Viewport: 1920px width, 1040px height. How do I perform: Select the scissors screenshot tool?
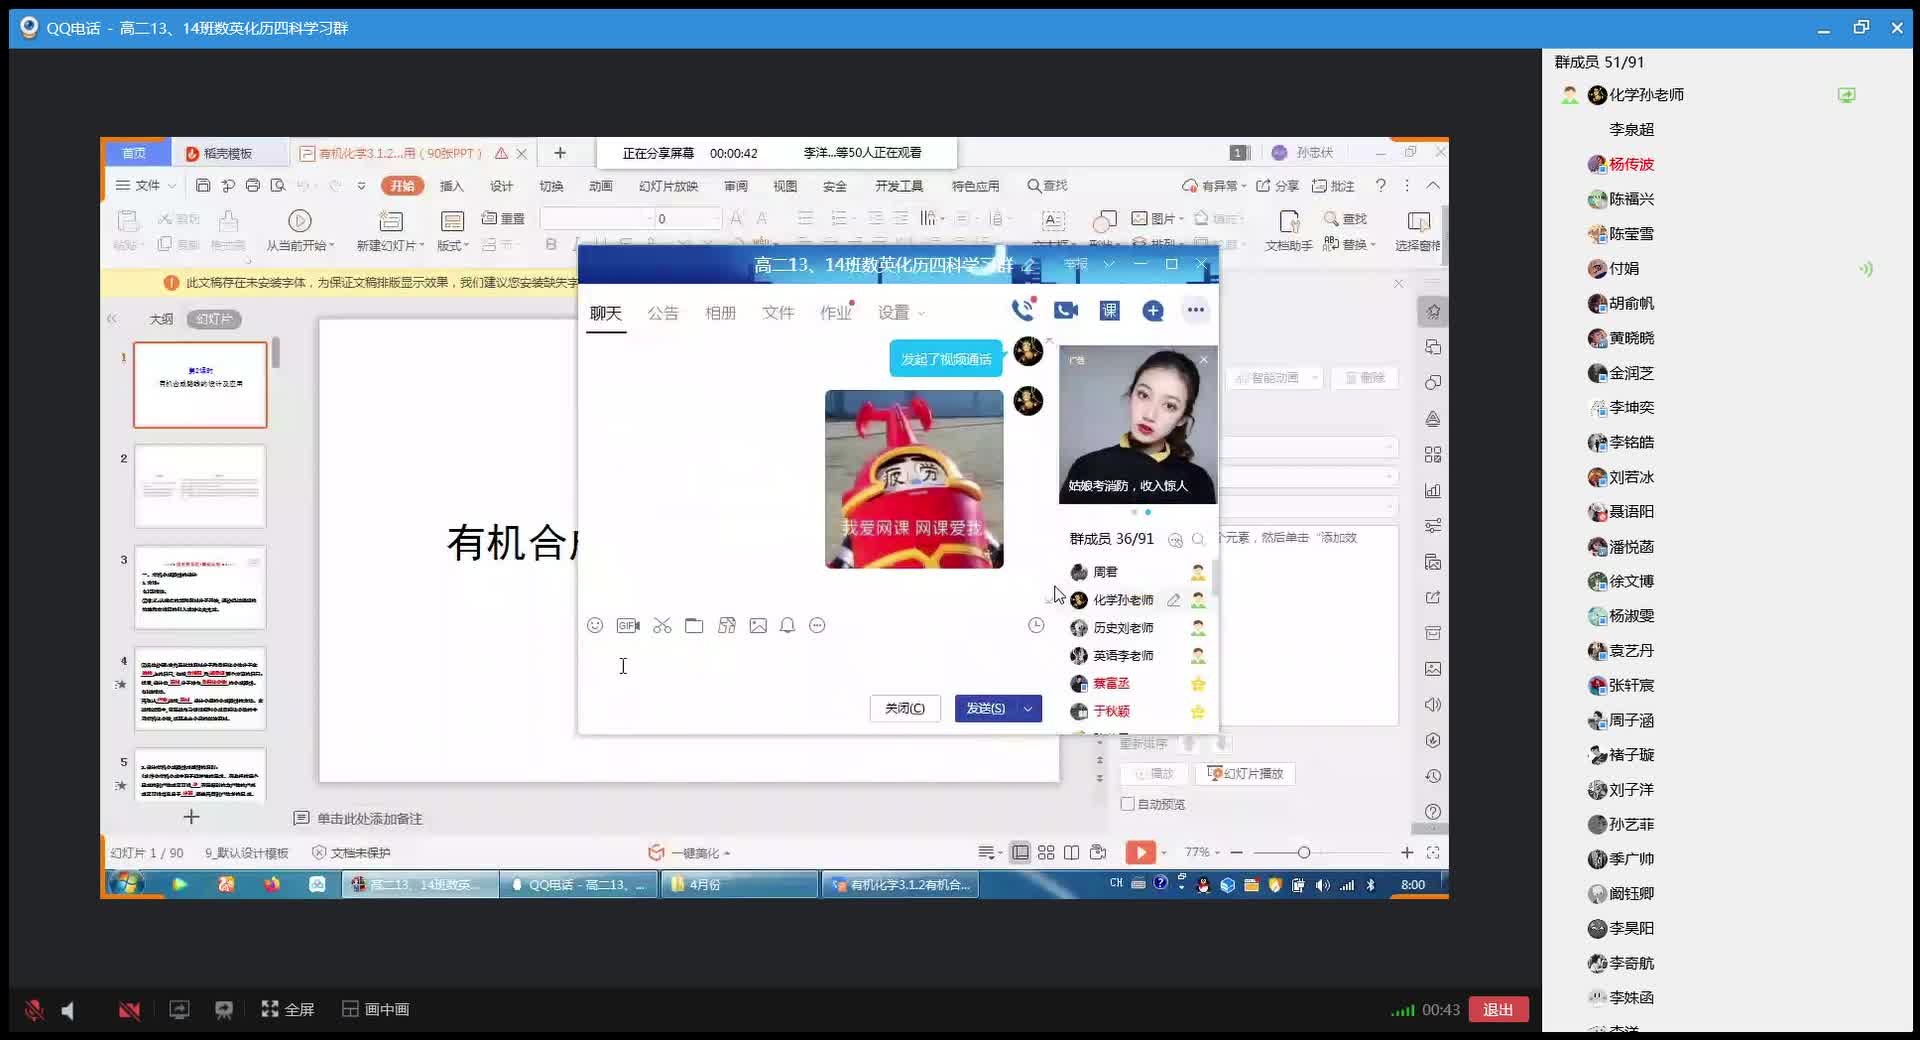point(662,626)
